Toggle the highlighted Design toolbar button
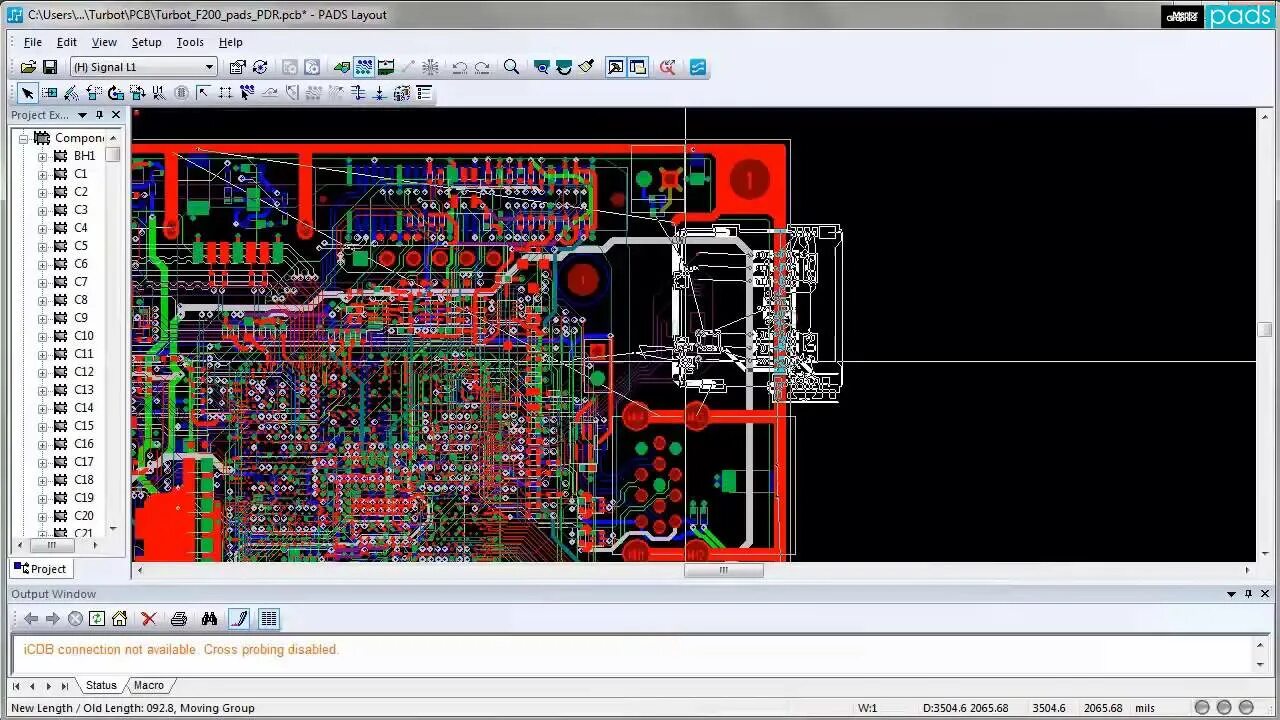 point(363,67)
